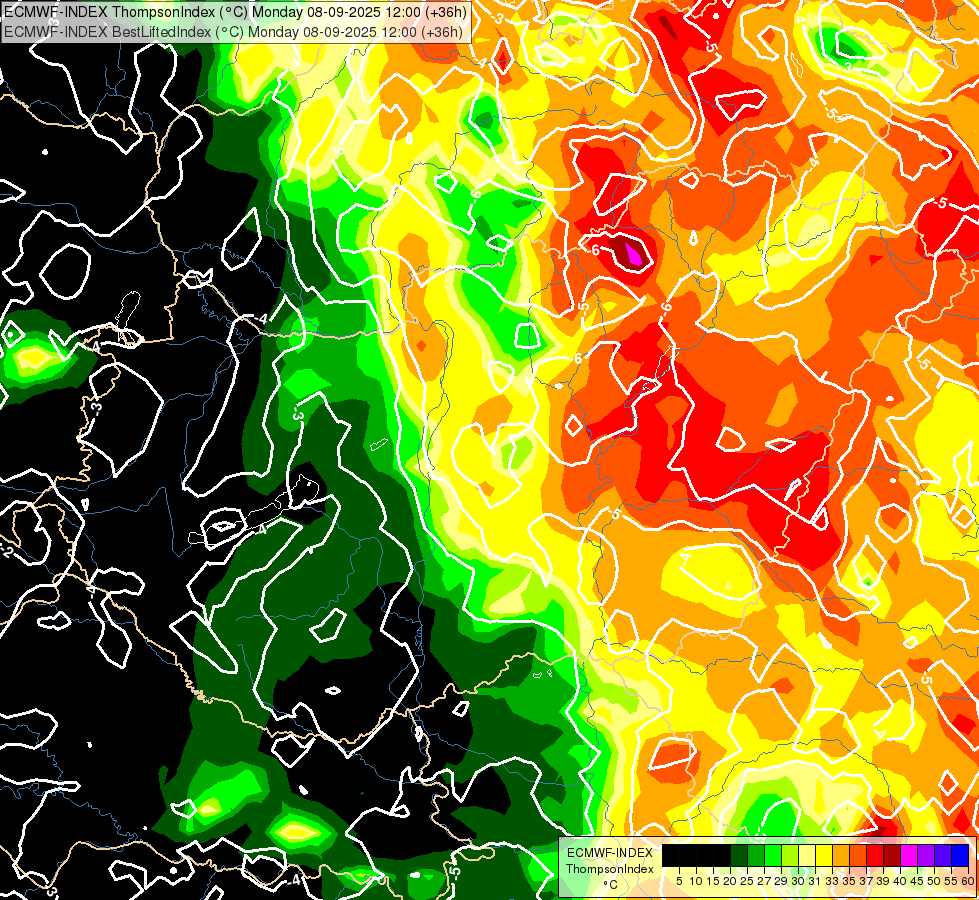
Task: Click legend scale value 39
Action: (x=883, y=881)
